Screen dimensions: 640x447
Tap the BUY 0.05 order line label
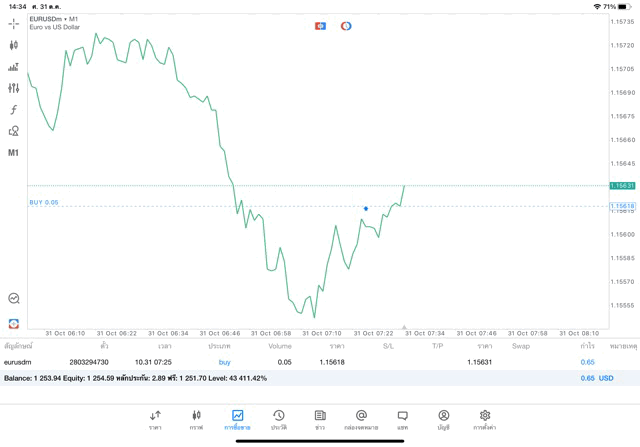click(x=44, y=202)
